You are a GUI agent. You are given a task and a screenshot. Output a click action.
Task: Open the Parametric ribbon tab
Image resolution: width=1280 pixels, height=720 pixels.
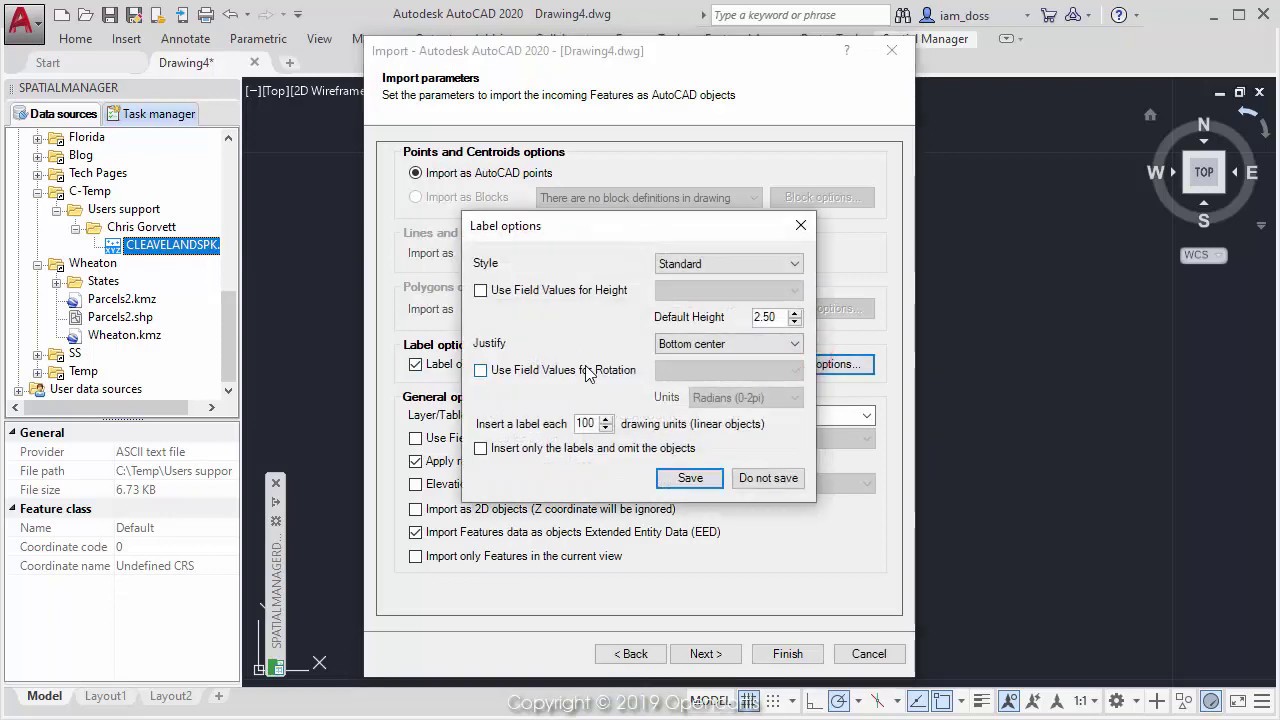(x=258, y=39)
